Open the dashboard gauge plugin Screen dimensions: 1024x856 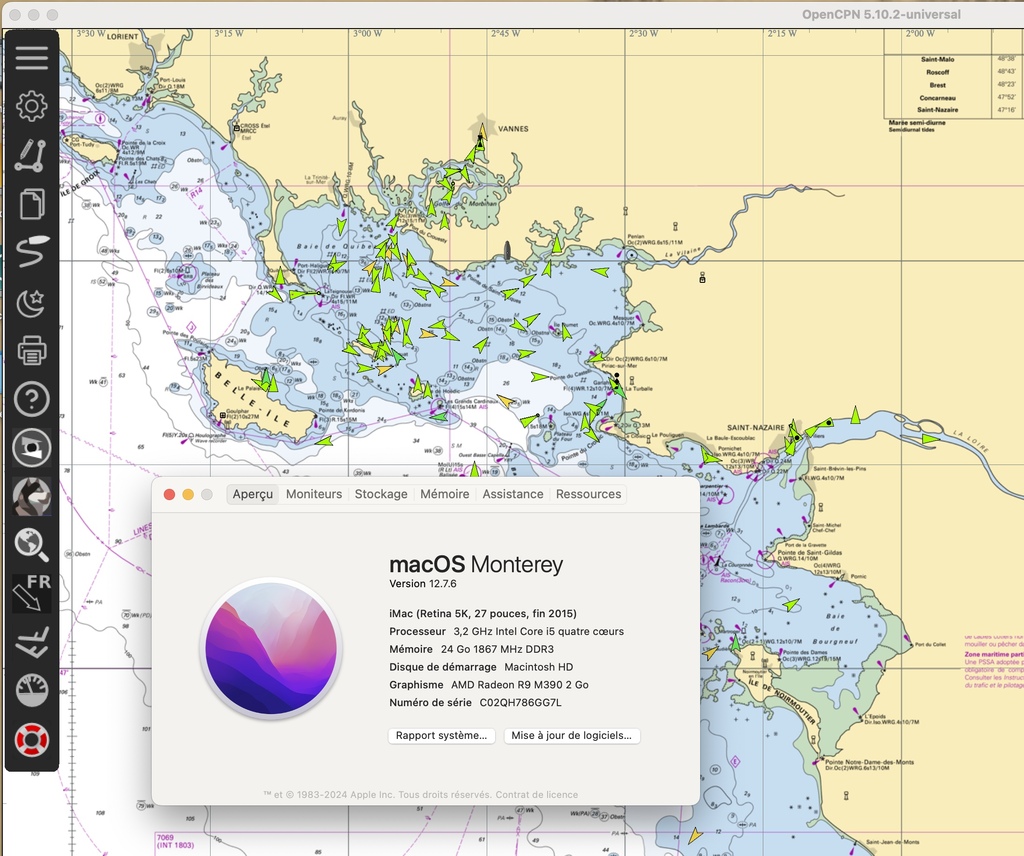pyautogui.click(x=32, y=691)
